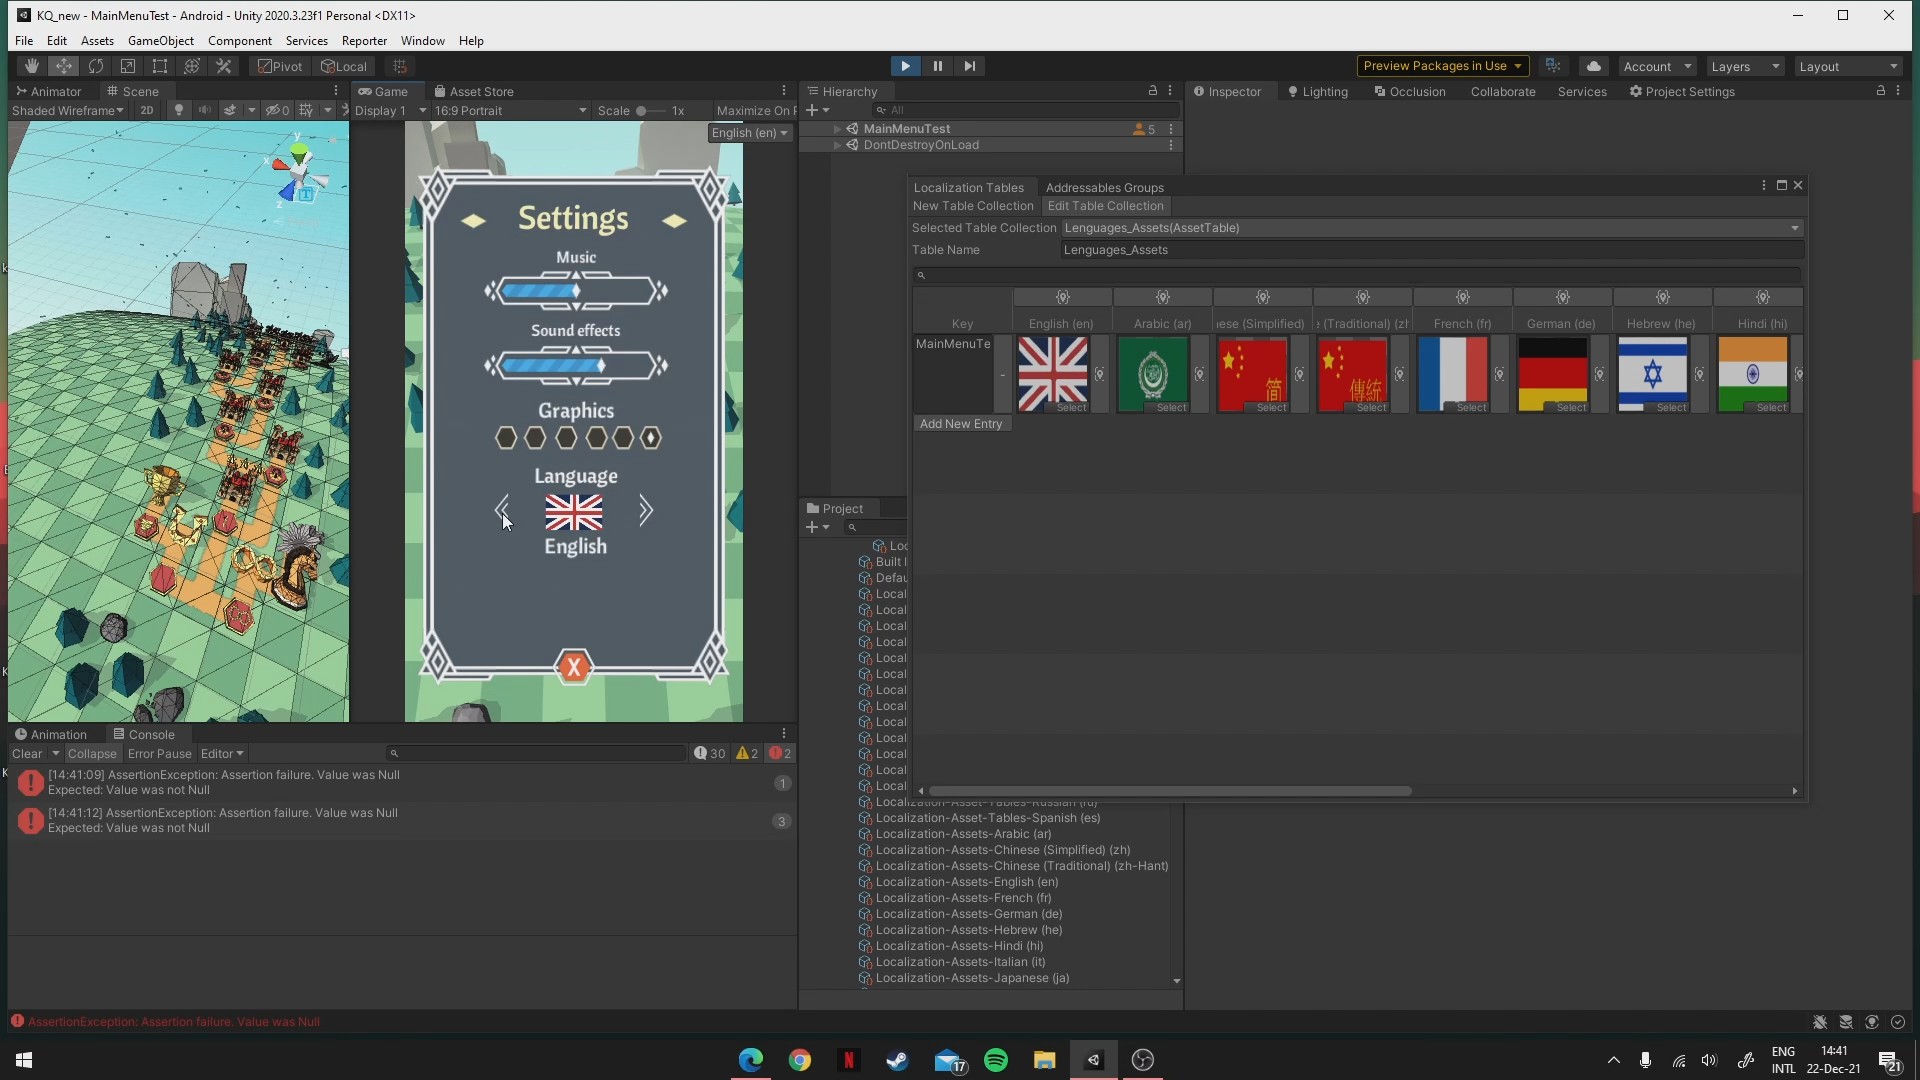
Task: Open the cloud services icon
Action: tap(1594, 66)
